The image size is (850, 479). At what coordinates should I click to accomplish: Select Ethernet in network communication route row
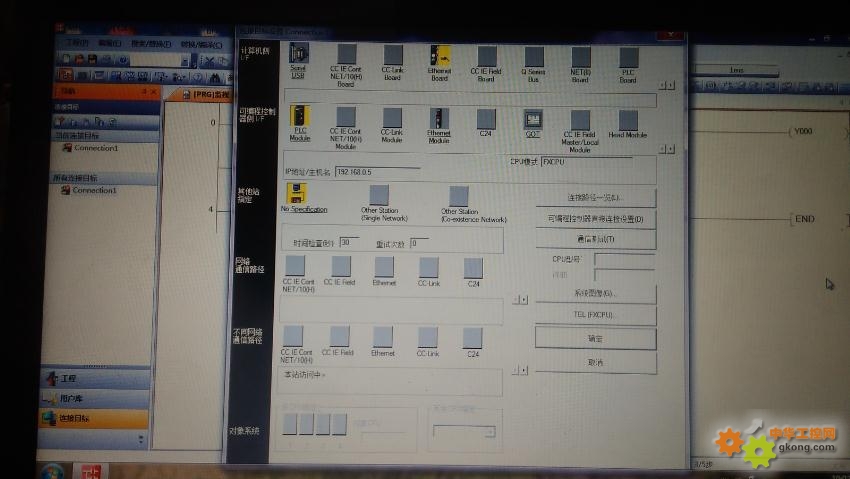click(x=384, y=267)
